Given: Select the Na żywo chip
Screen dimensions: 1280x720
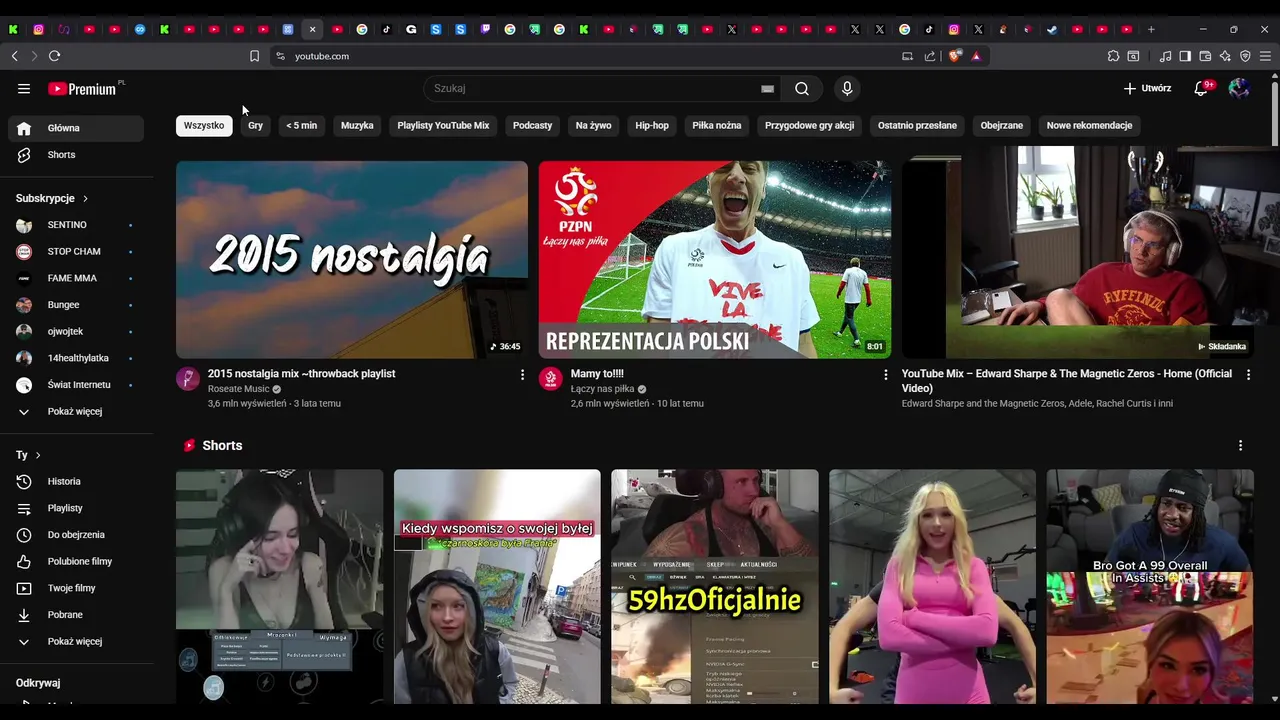Looking at the screenshot, I should pyautogui.click(x=593, y=125).
